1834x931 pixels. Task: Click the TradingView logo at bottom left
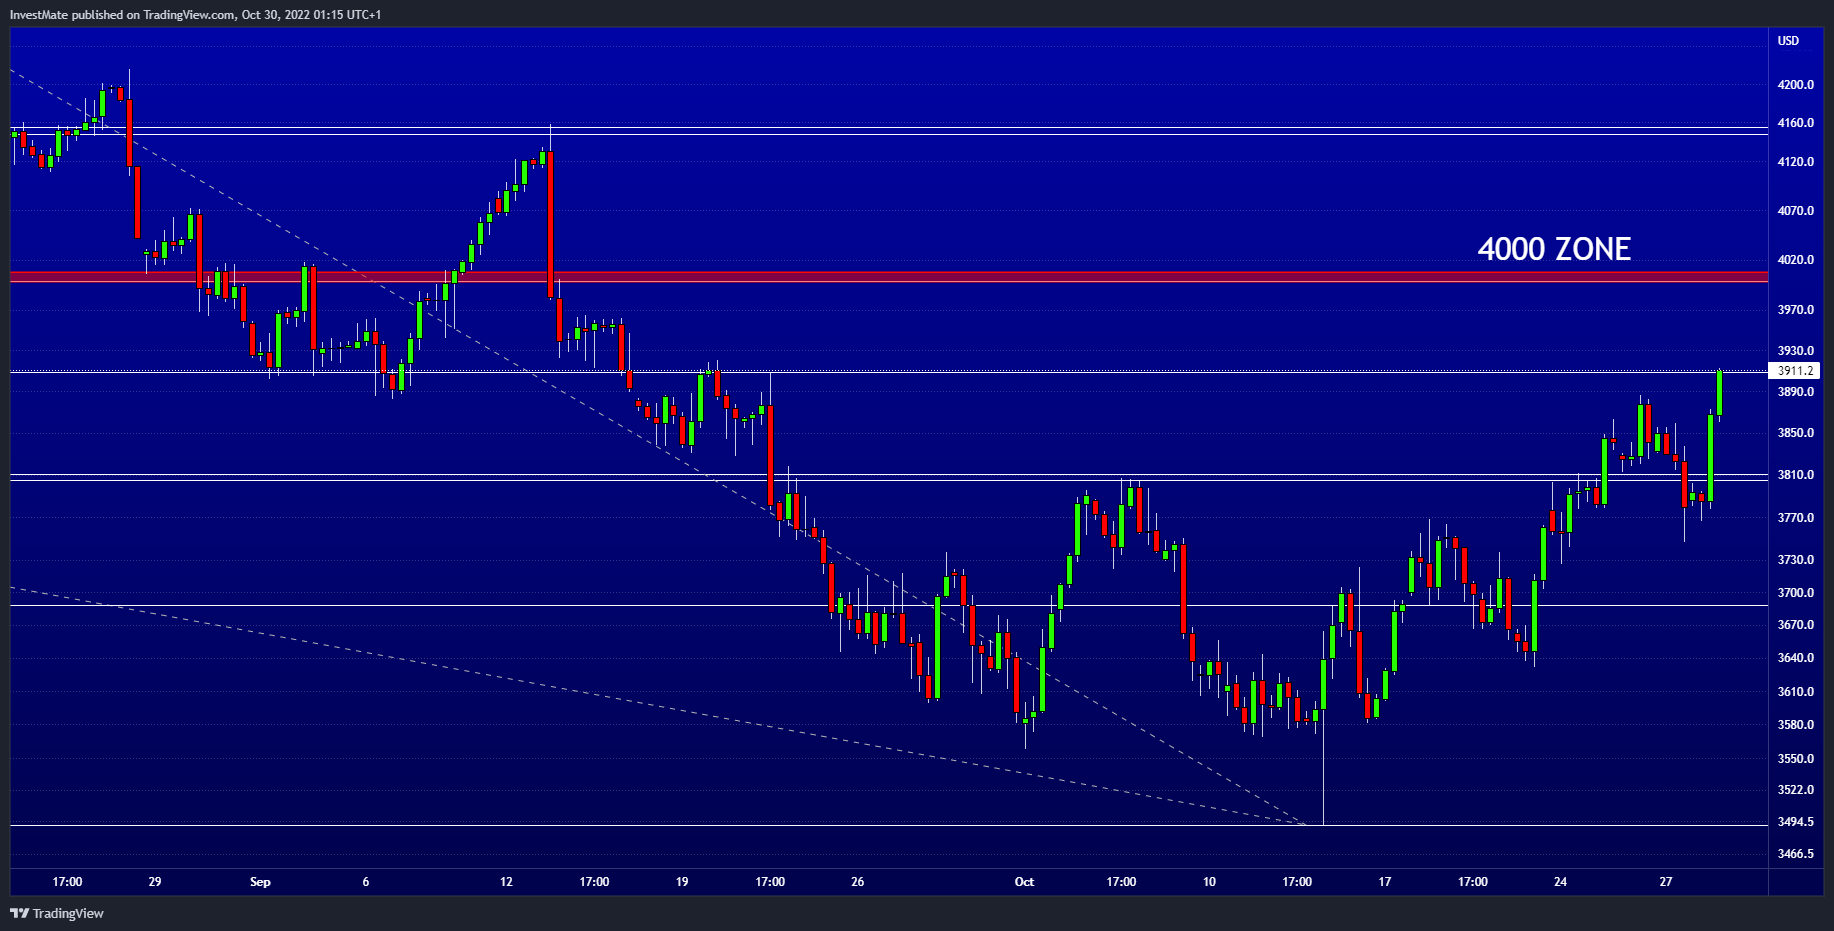(57, 913)
